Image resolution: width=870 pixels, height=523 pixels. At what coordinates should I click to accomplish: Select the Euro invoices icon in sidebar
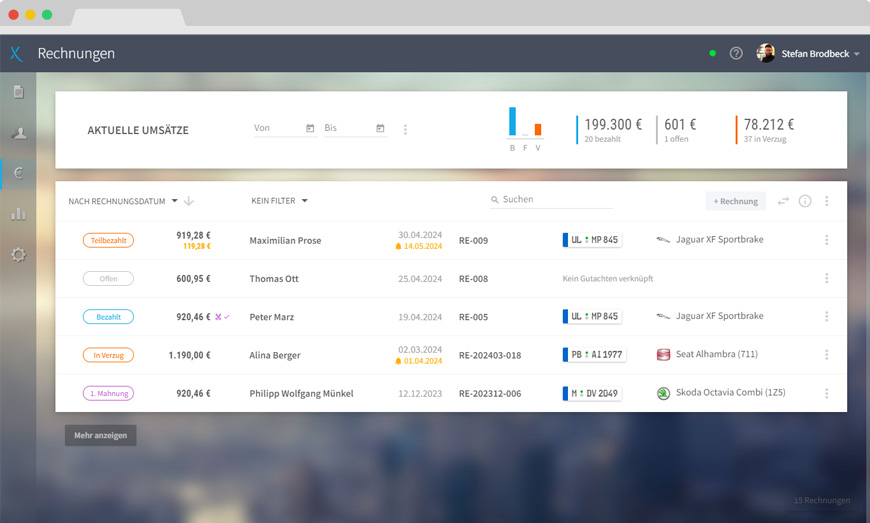18,173
